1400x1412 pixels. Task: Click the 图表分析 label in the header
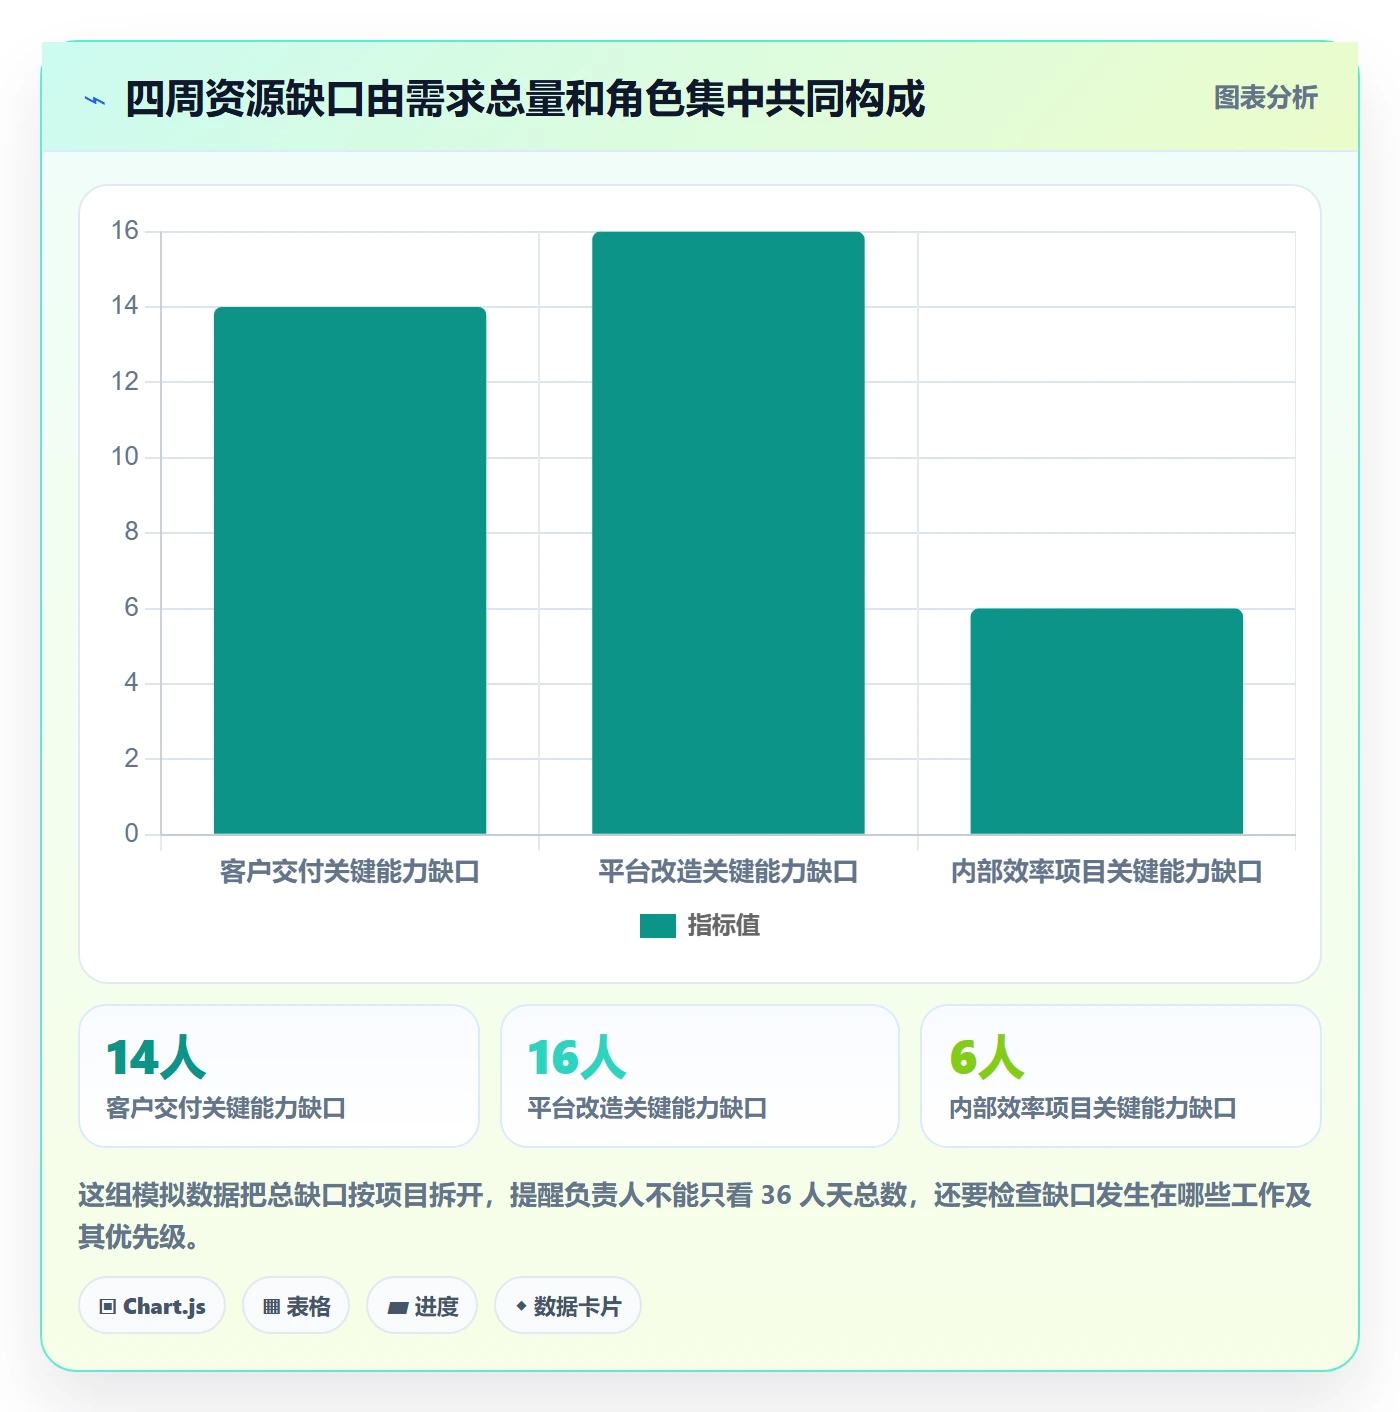(x=1265, y=98)
